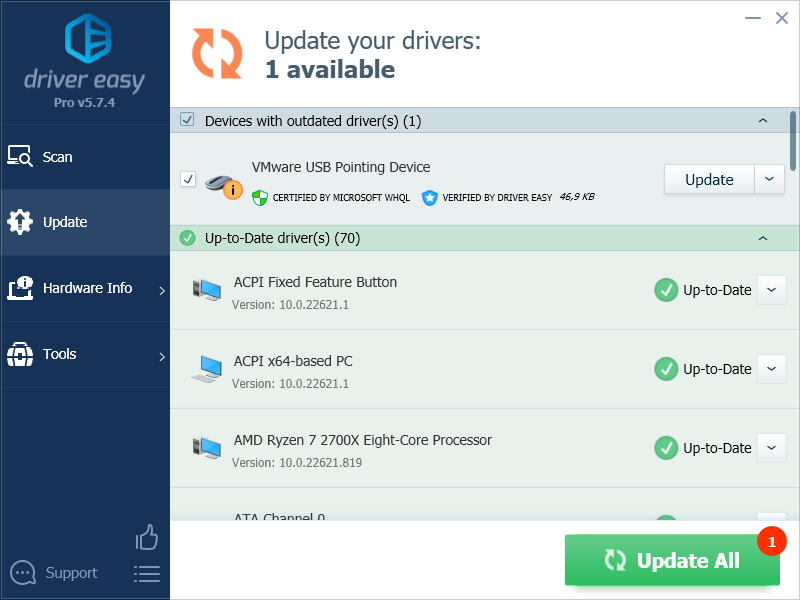Open the Hardware Info menu item
800x600 pixels.
pos(85,288)
